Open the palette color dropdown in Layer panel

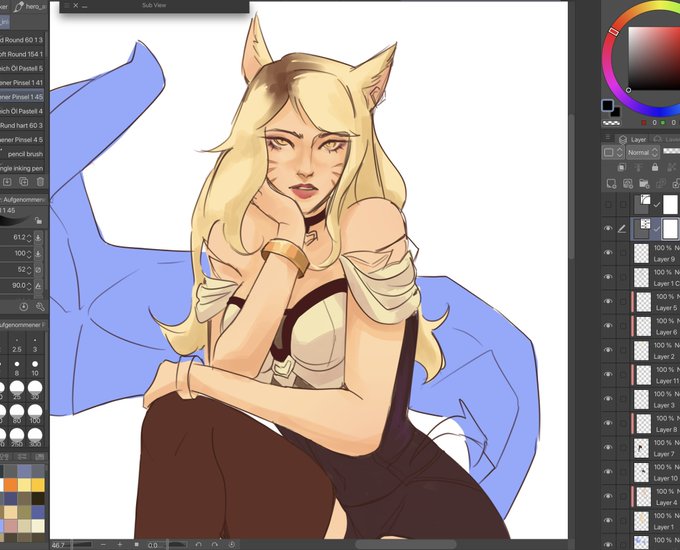pos(613,153)
